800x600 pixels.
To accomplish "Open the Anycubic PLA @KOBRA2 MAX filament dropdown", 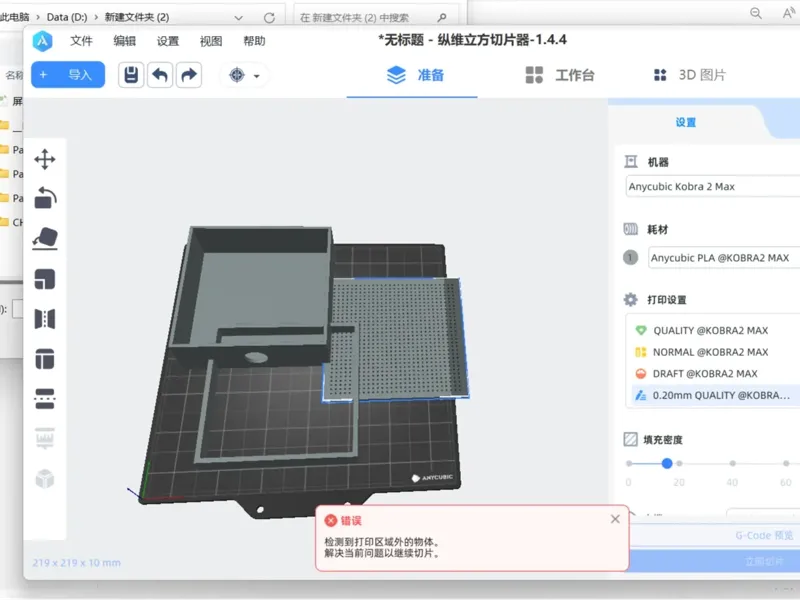I will pos(724,258).
